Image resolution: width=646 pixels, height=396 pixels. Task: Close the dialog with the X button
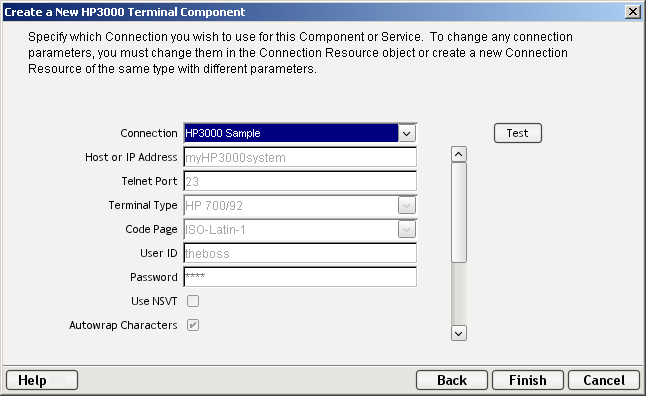click(x=632, y=12)
